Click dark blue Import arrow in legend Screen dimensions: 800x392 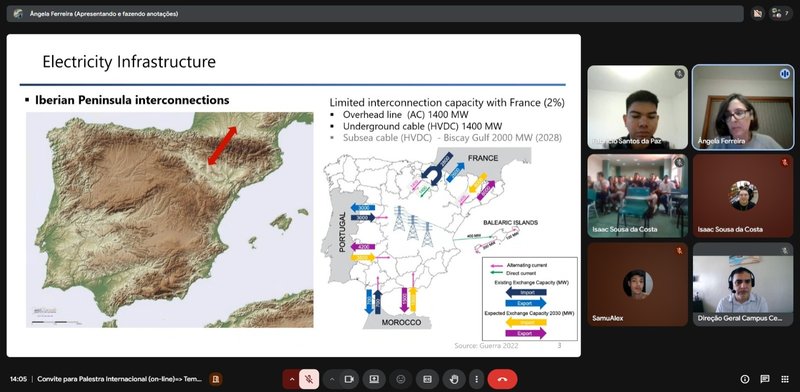[526, 292]
